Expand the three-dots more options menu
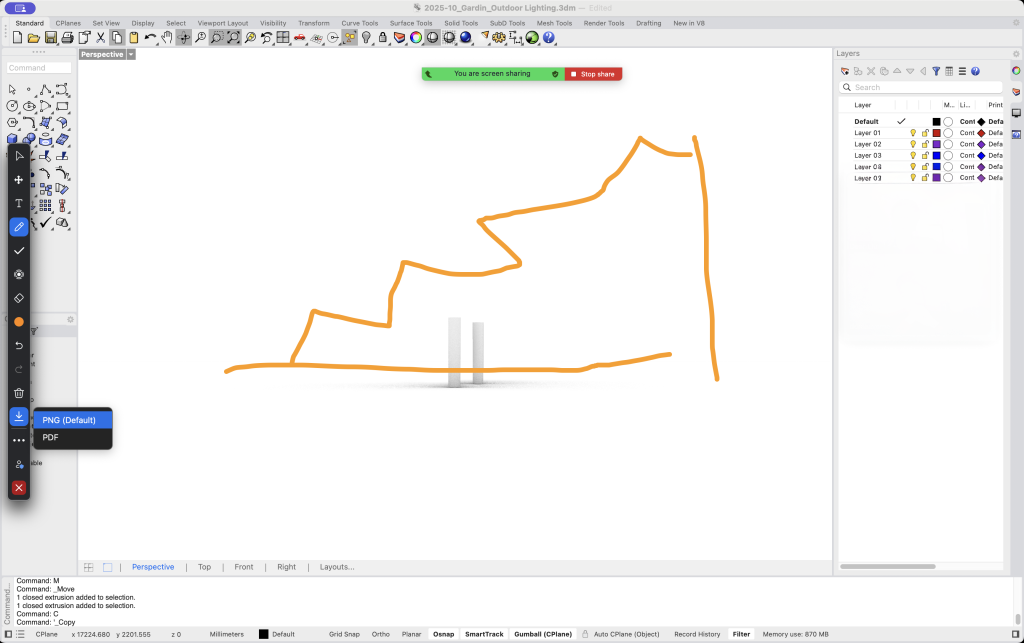 coord(18,440)
